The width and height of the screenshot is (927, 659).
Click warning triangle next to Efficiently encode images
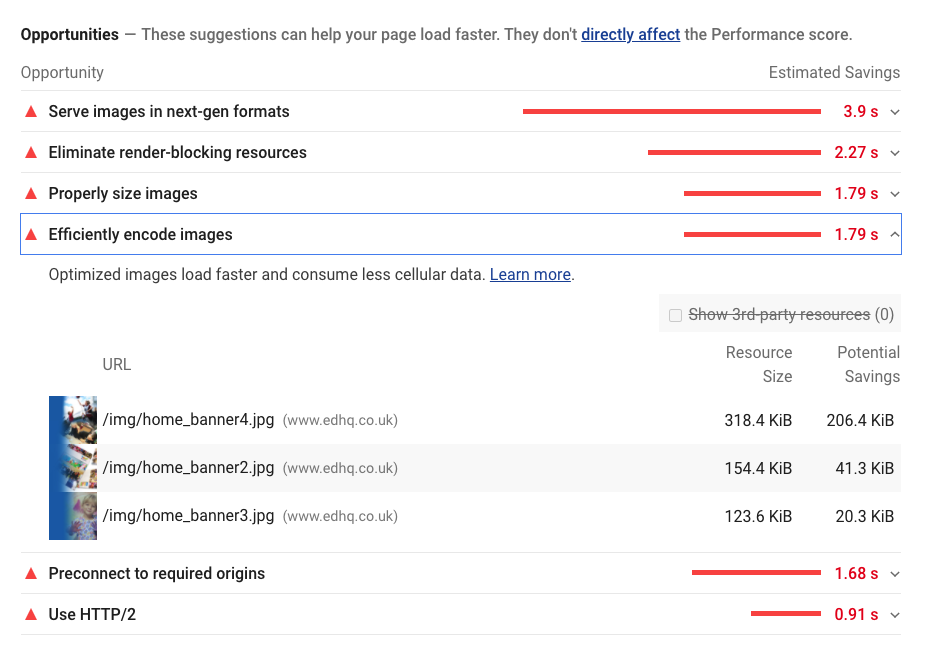click(31, 234)
